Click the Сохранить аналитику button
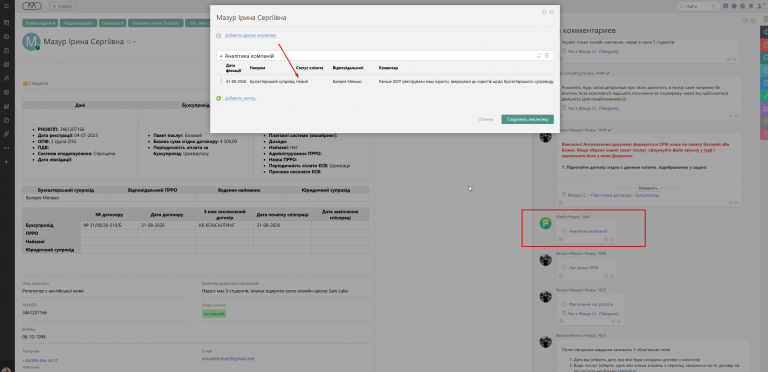This screenshot has width=768, height=372. [528, 119]
